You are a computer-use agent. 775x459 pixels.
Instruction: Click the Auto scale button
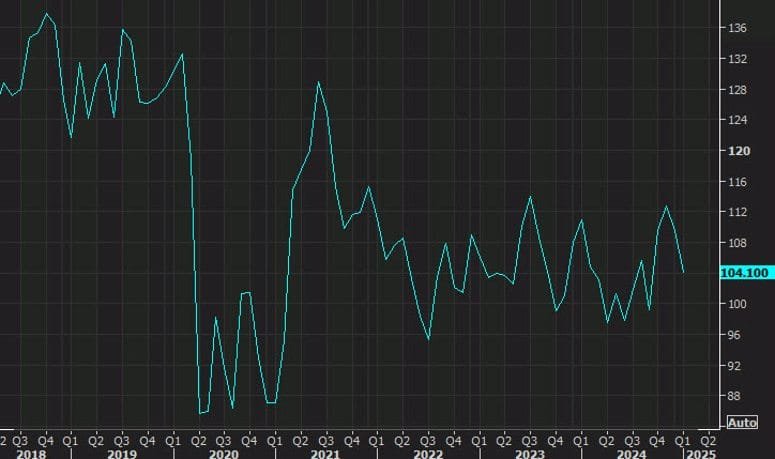[x=742, y=423]
